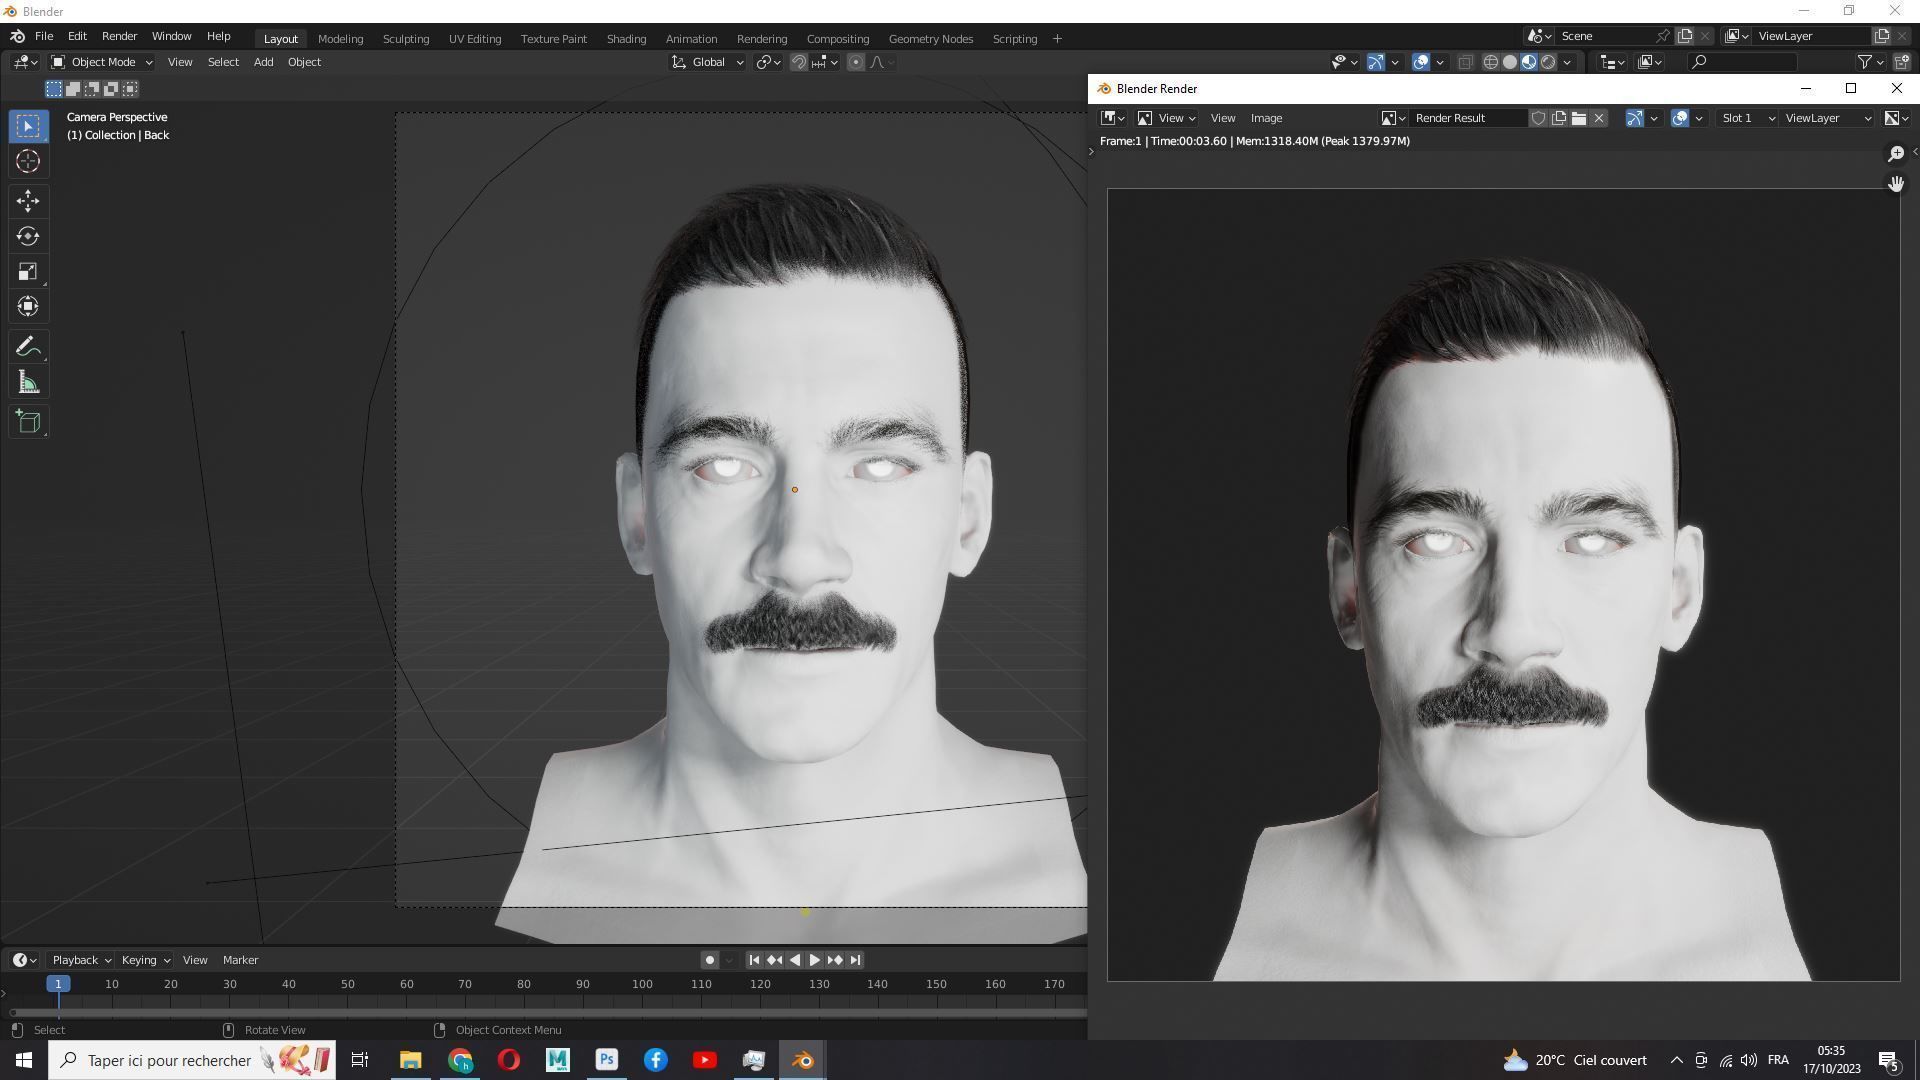Open the File menu
The width and height of the screenshot is (1920, 1080).
[44, 36]
